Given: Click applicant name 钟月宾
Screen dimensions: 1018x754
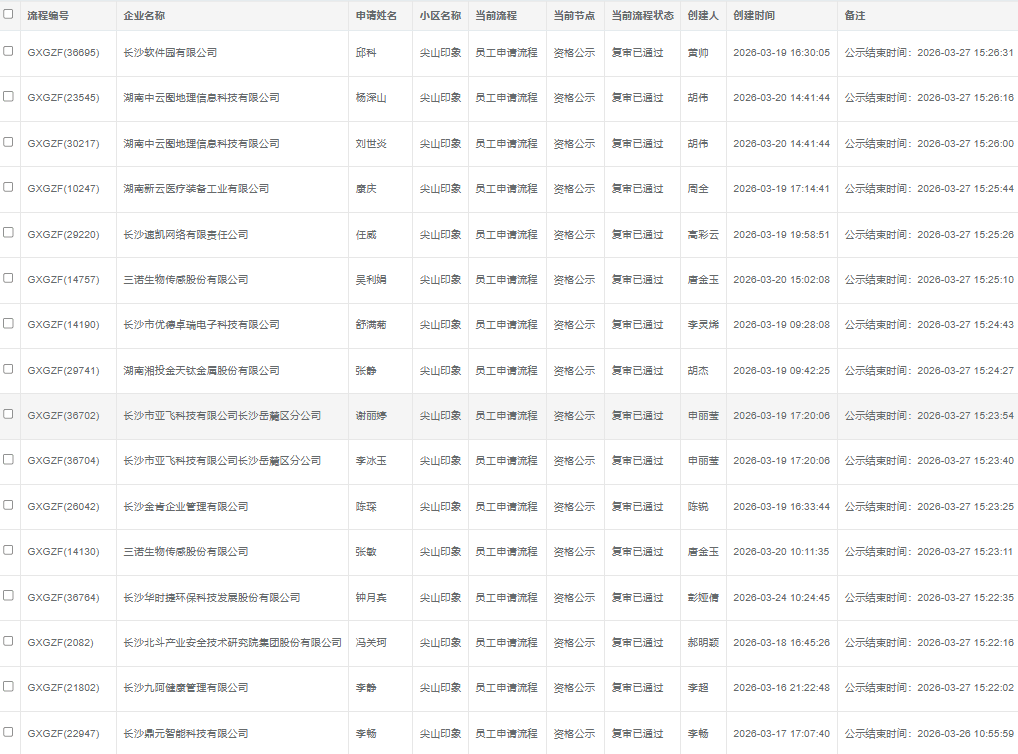Looking at the screenshot, I should (x=371, y=597).
